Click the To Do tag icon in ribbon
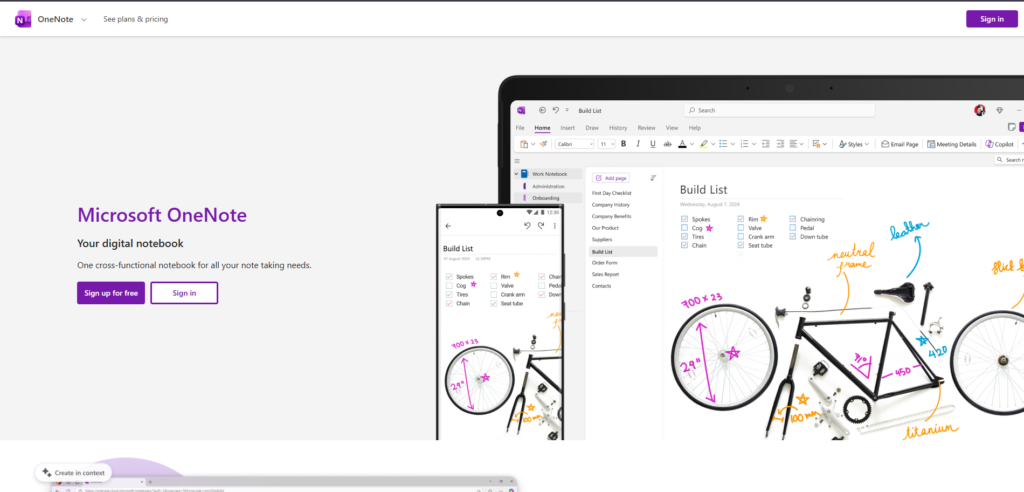1024x492 pixels. [x=816, y=144]
